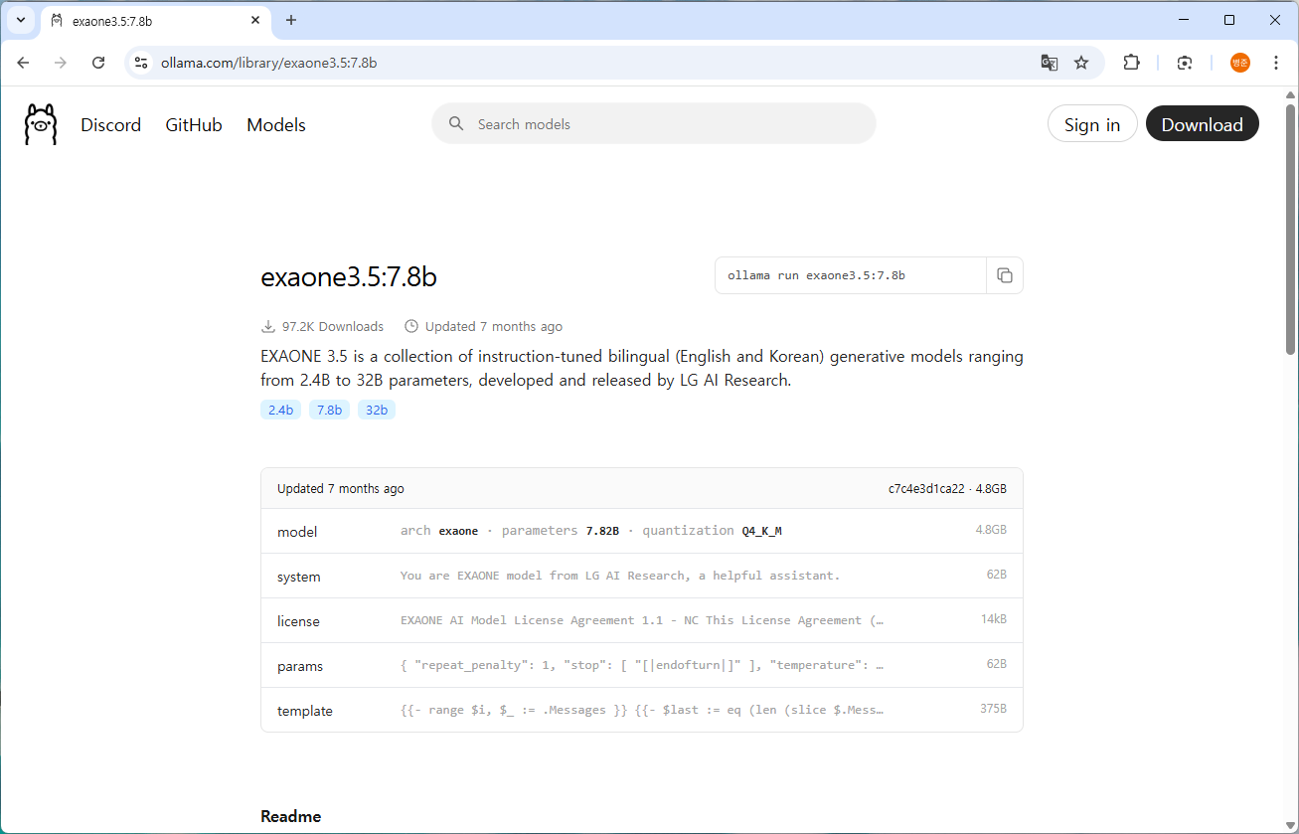
Task: Select the 32b model tag
Action: [x=377, y=410]
